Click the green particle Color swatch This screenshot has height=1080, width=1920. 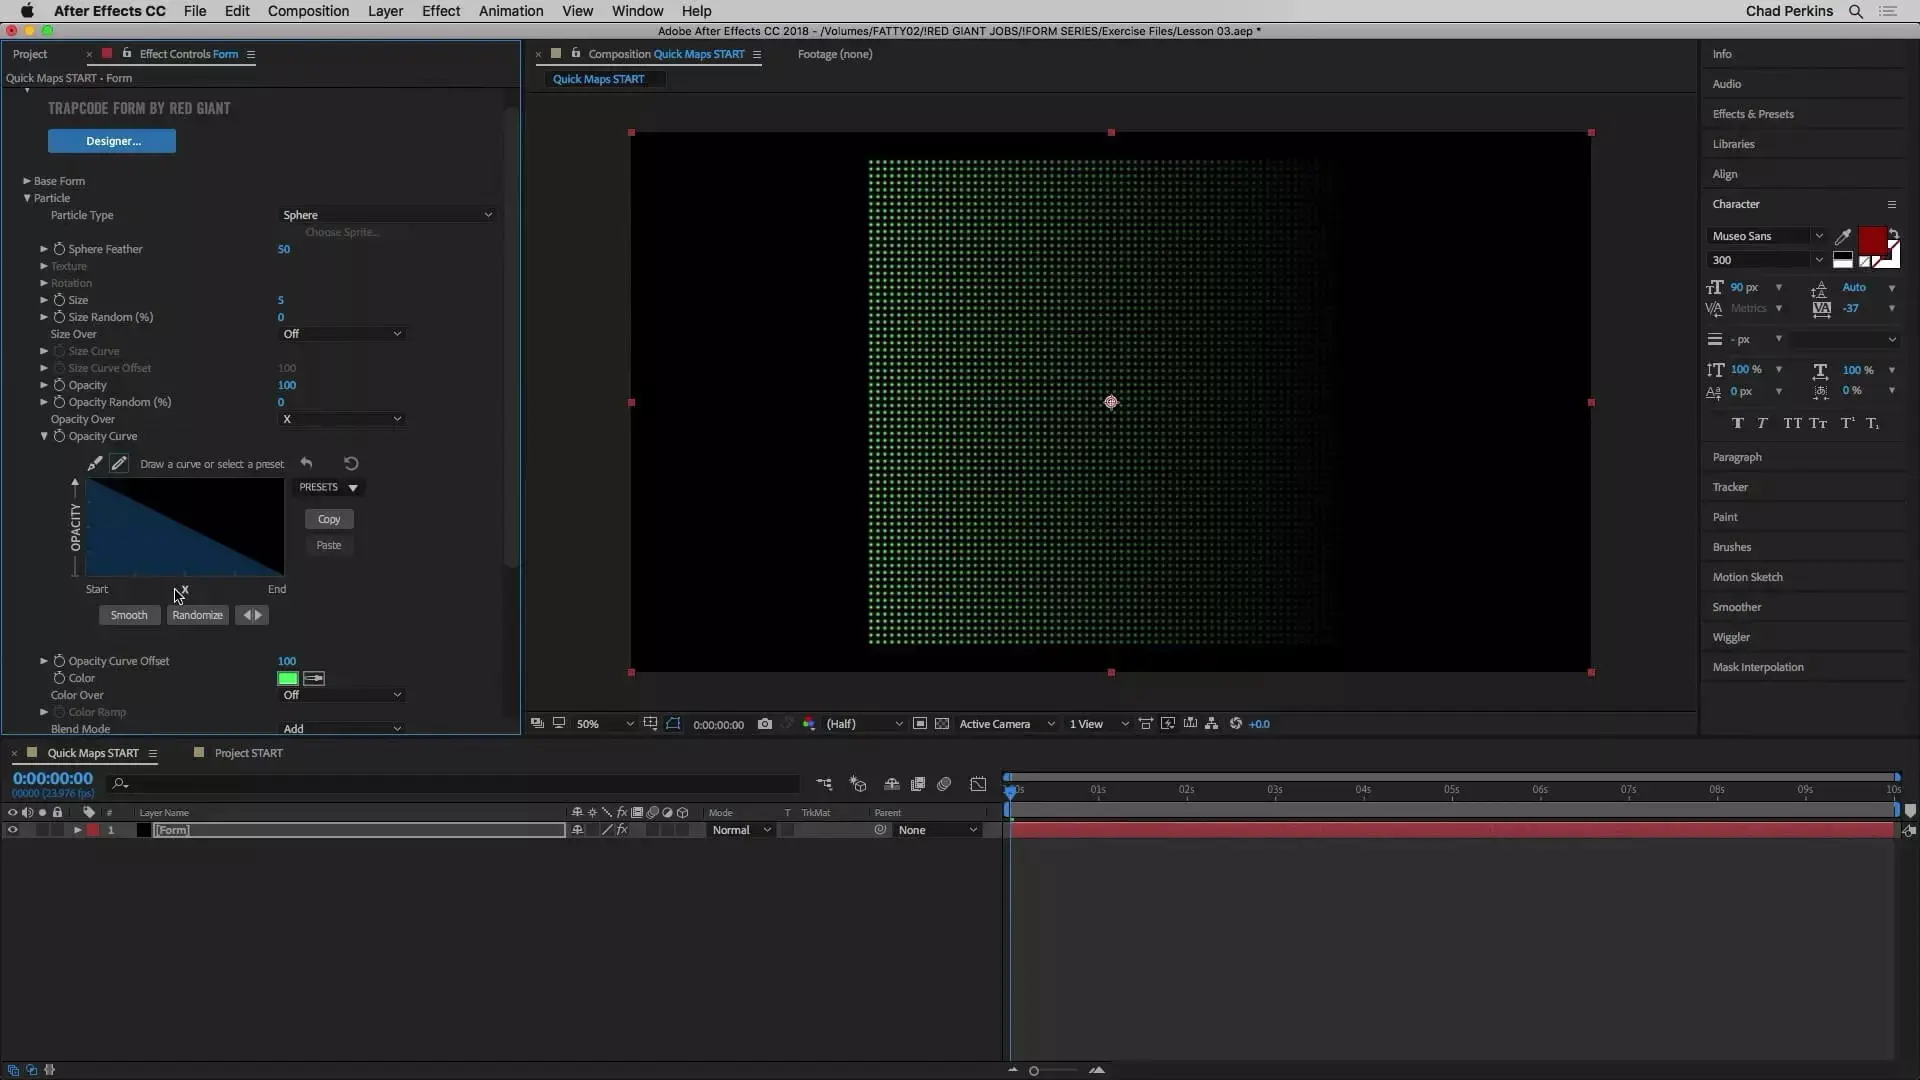(288, 678)
